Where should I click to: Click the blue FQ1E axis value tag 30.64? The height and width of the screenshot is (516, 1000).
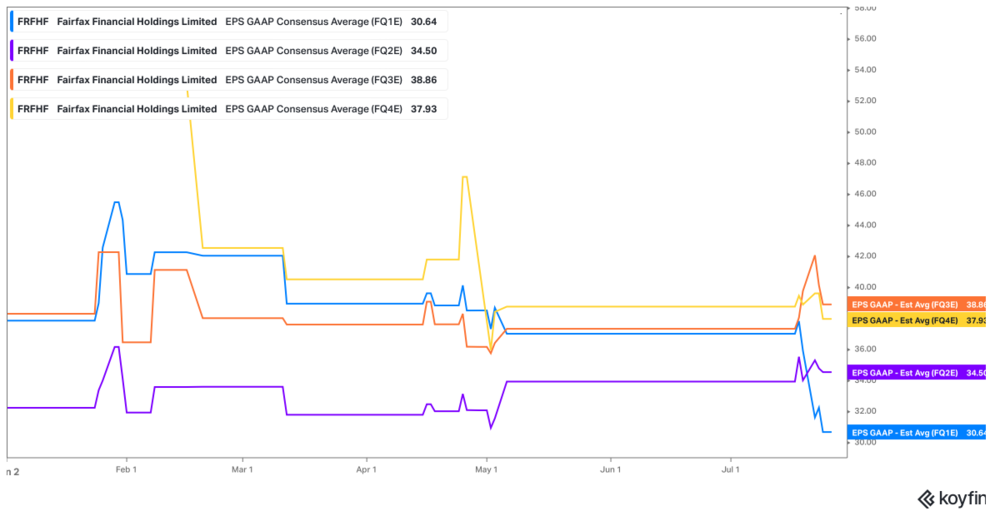(x=916, y=432)
